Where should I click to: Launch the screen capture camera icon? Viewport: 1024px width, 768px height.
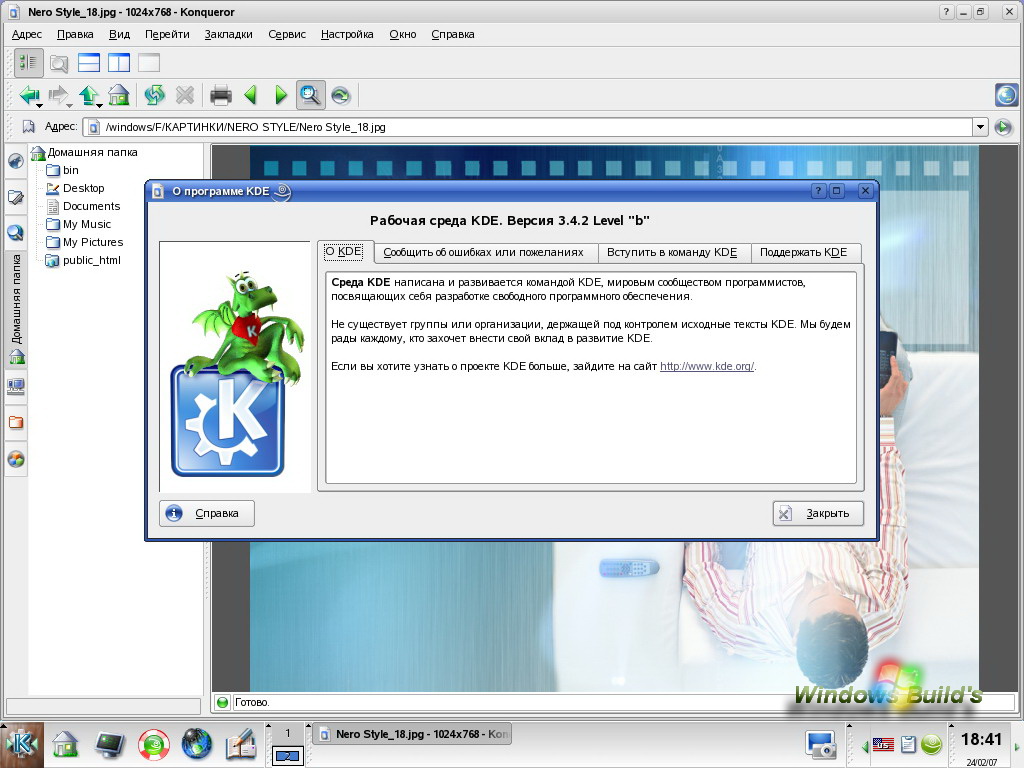pyautogui.click(x=820, y=745)
